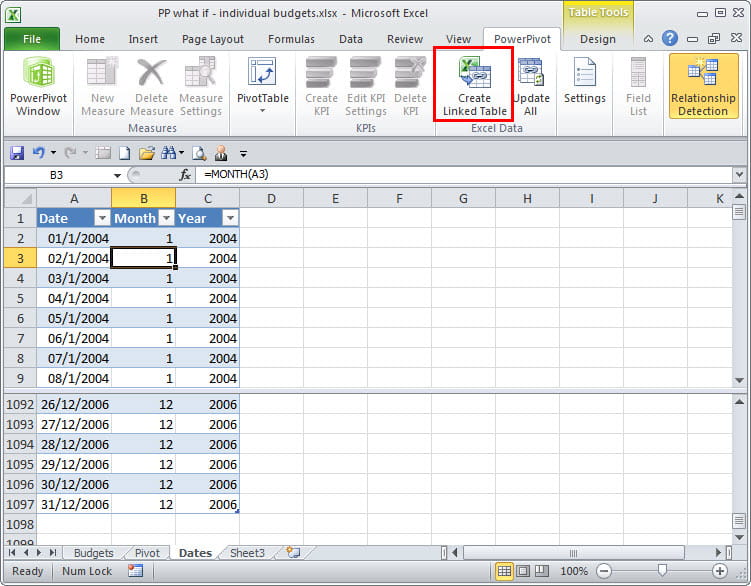Click the zoom slider handle
751x586 pixels.
pos(661,571)
